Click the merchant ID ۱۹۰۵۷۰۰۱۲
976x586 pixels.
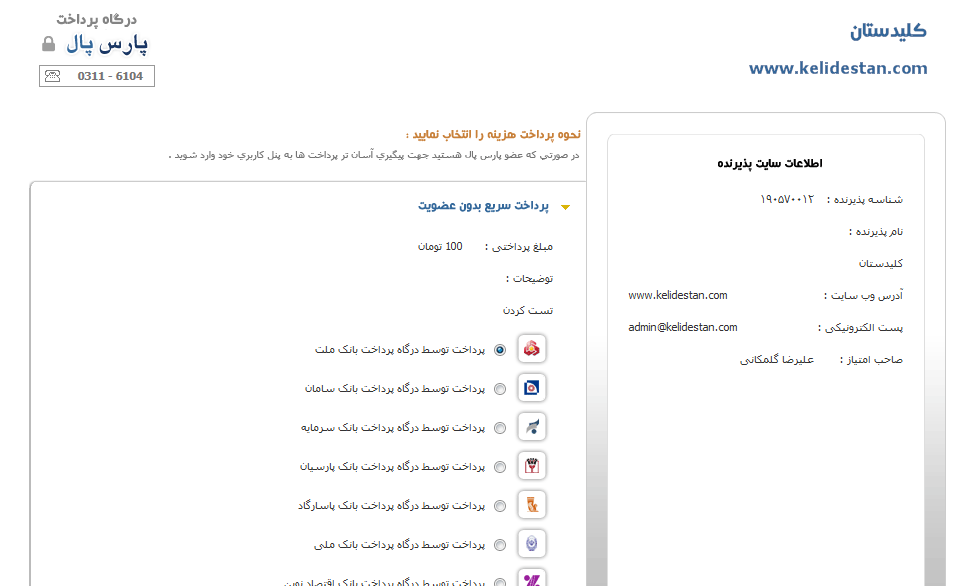point(787,199)
